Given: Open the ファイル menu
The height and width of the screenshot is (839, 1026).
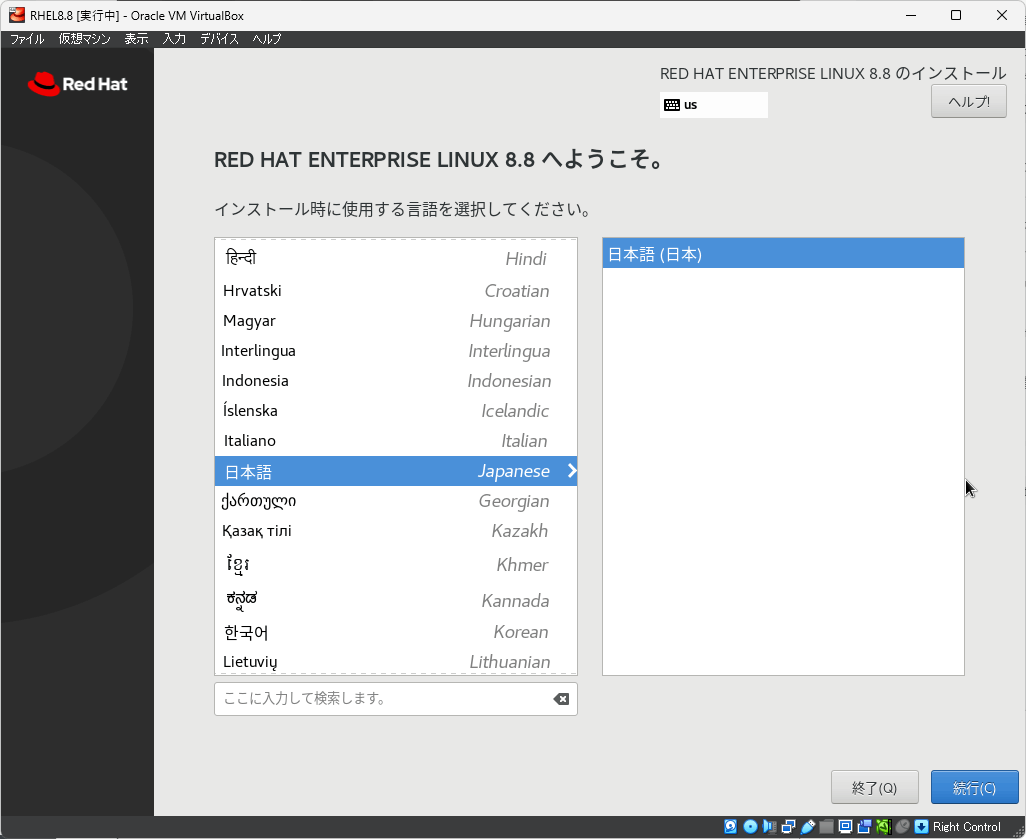Looking at the screenshot, I should click(x=27, y=39).
